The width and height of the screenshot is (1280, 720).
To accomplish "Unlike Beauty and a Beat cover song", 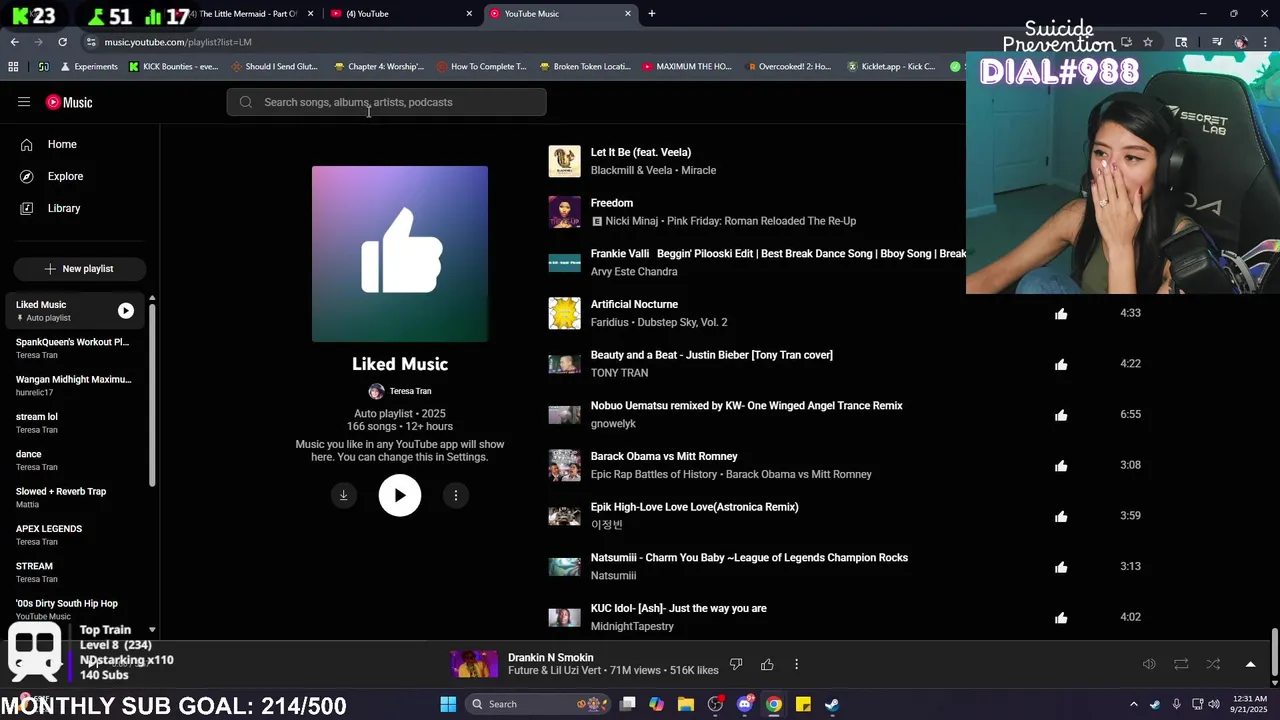I will (1061, 364).
